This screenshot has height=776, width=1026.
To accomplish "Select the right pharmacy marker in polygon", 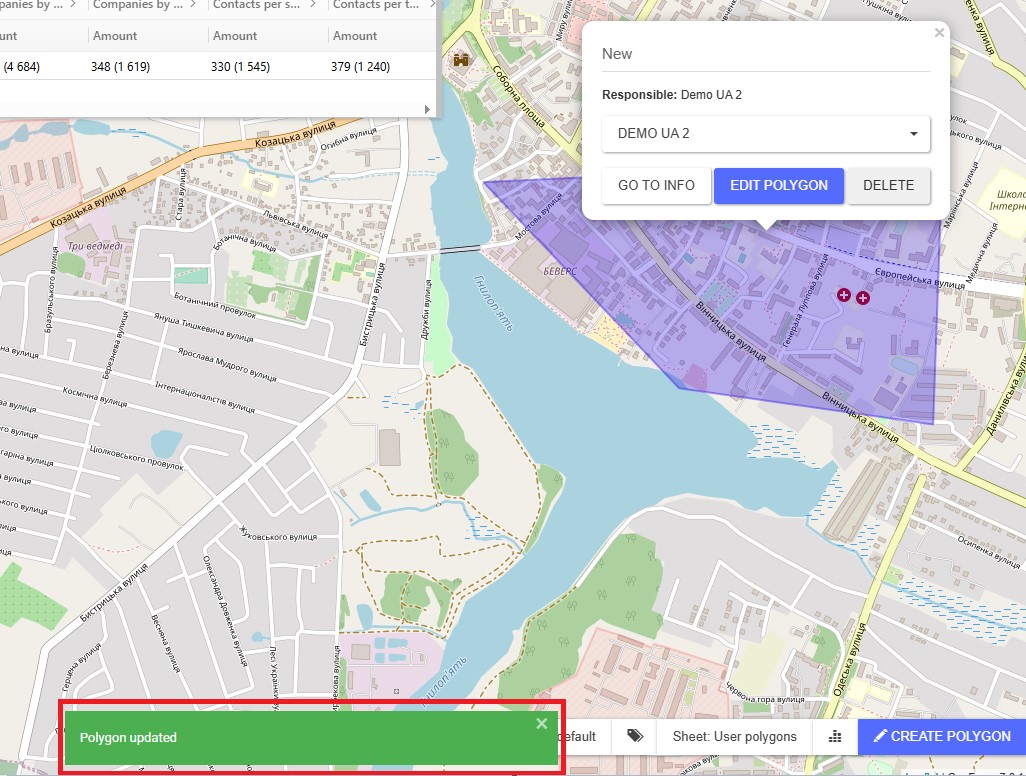I will pos(863,298).
